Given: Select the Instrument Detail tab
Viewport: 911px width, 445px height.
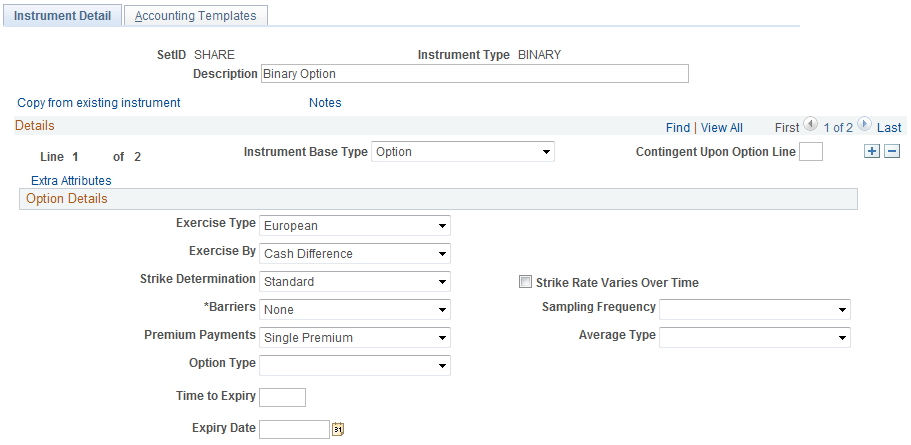Looking at the screenshot, I should click(x=62, y=16).
